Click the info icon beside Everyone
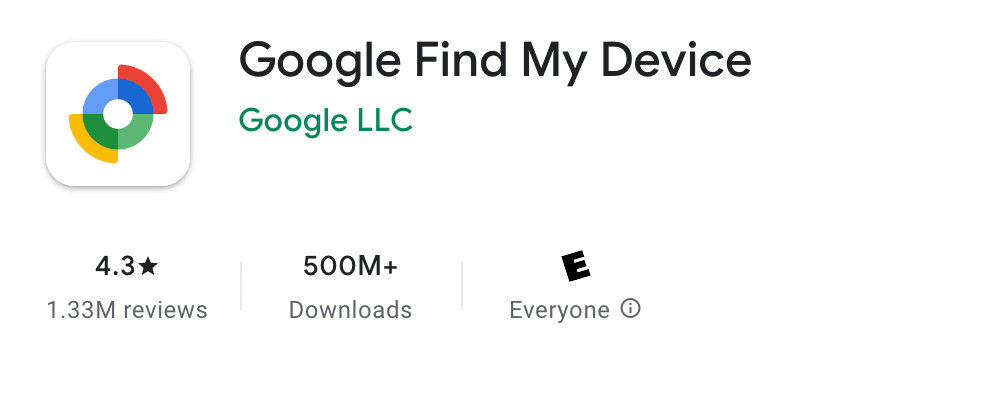The image size is (994, 404). pyautogui.click(x=630, y=309)
